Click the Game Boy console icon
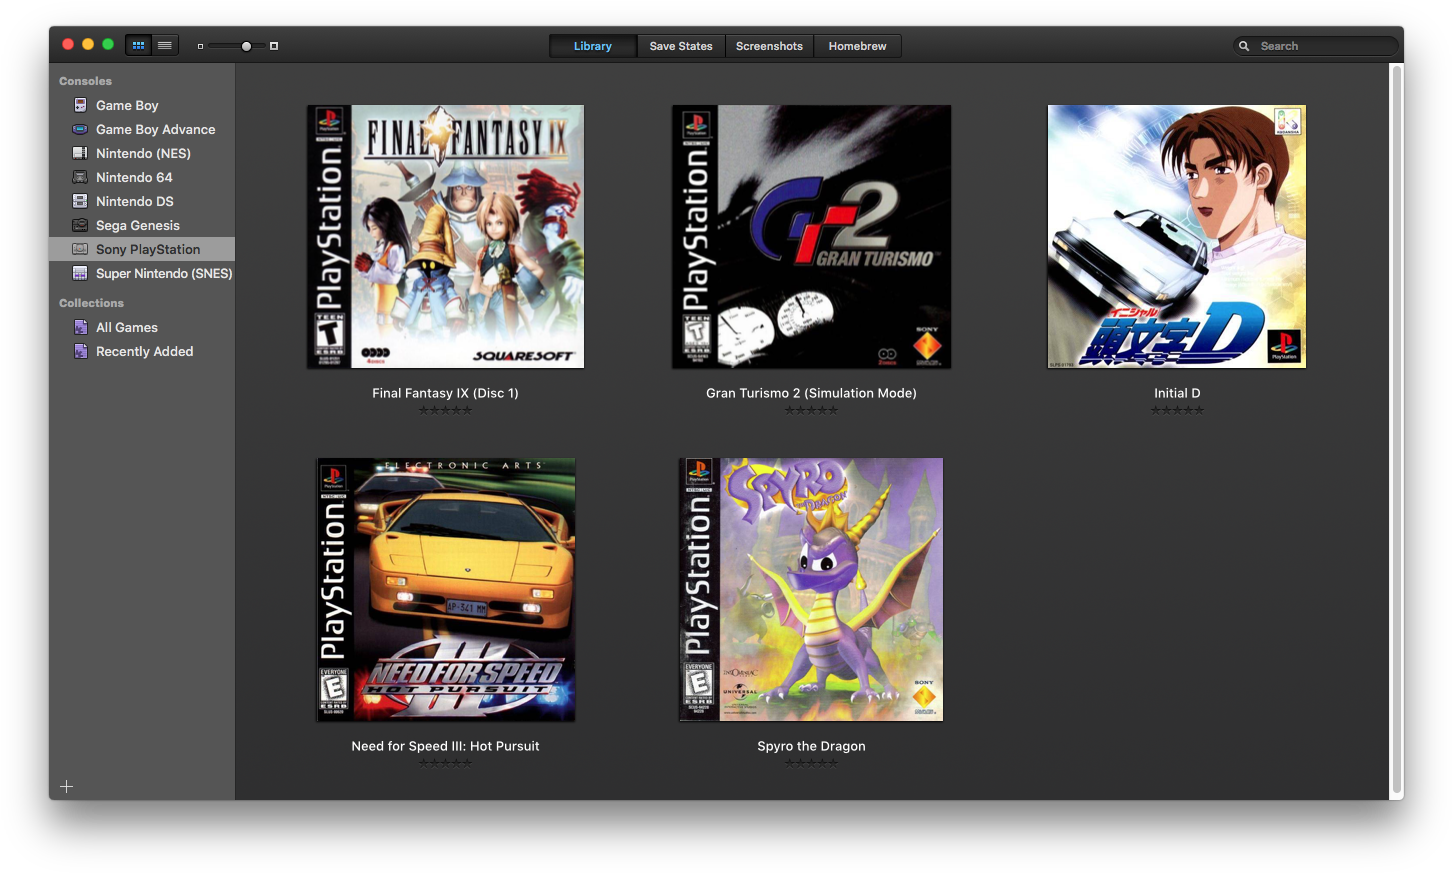 click(80, 105)
